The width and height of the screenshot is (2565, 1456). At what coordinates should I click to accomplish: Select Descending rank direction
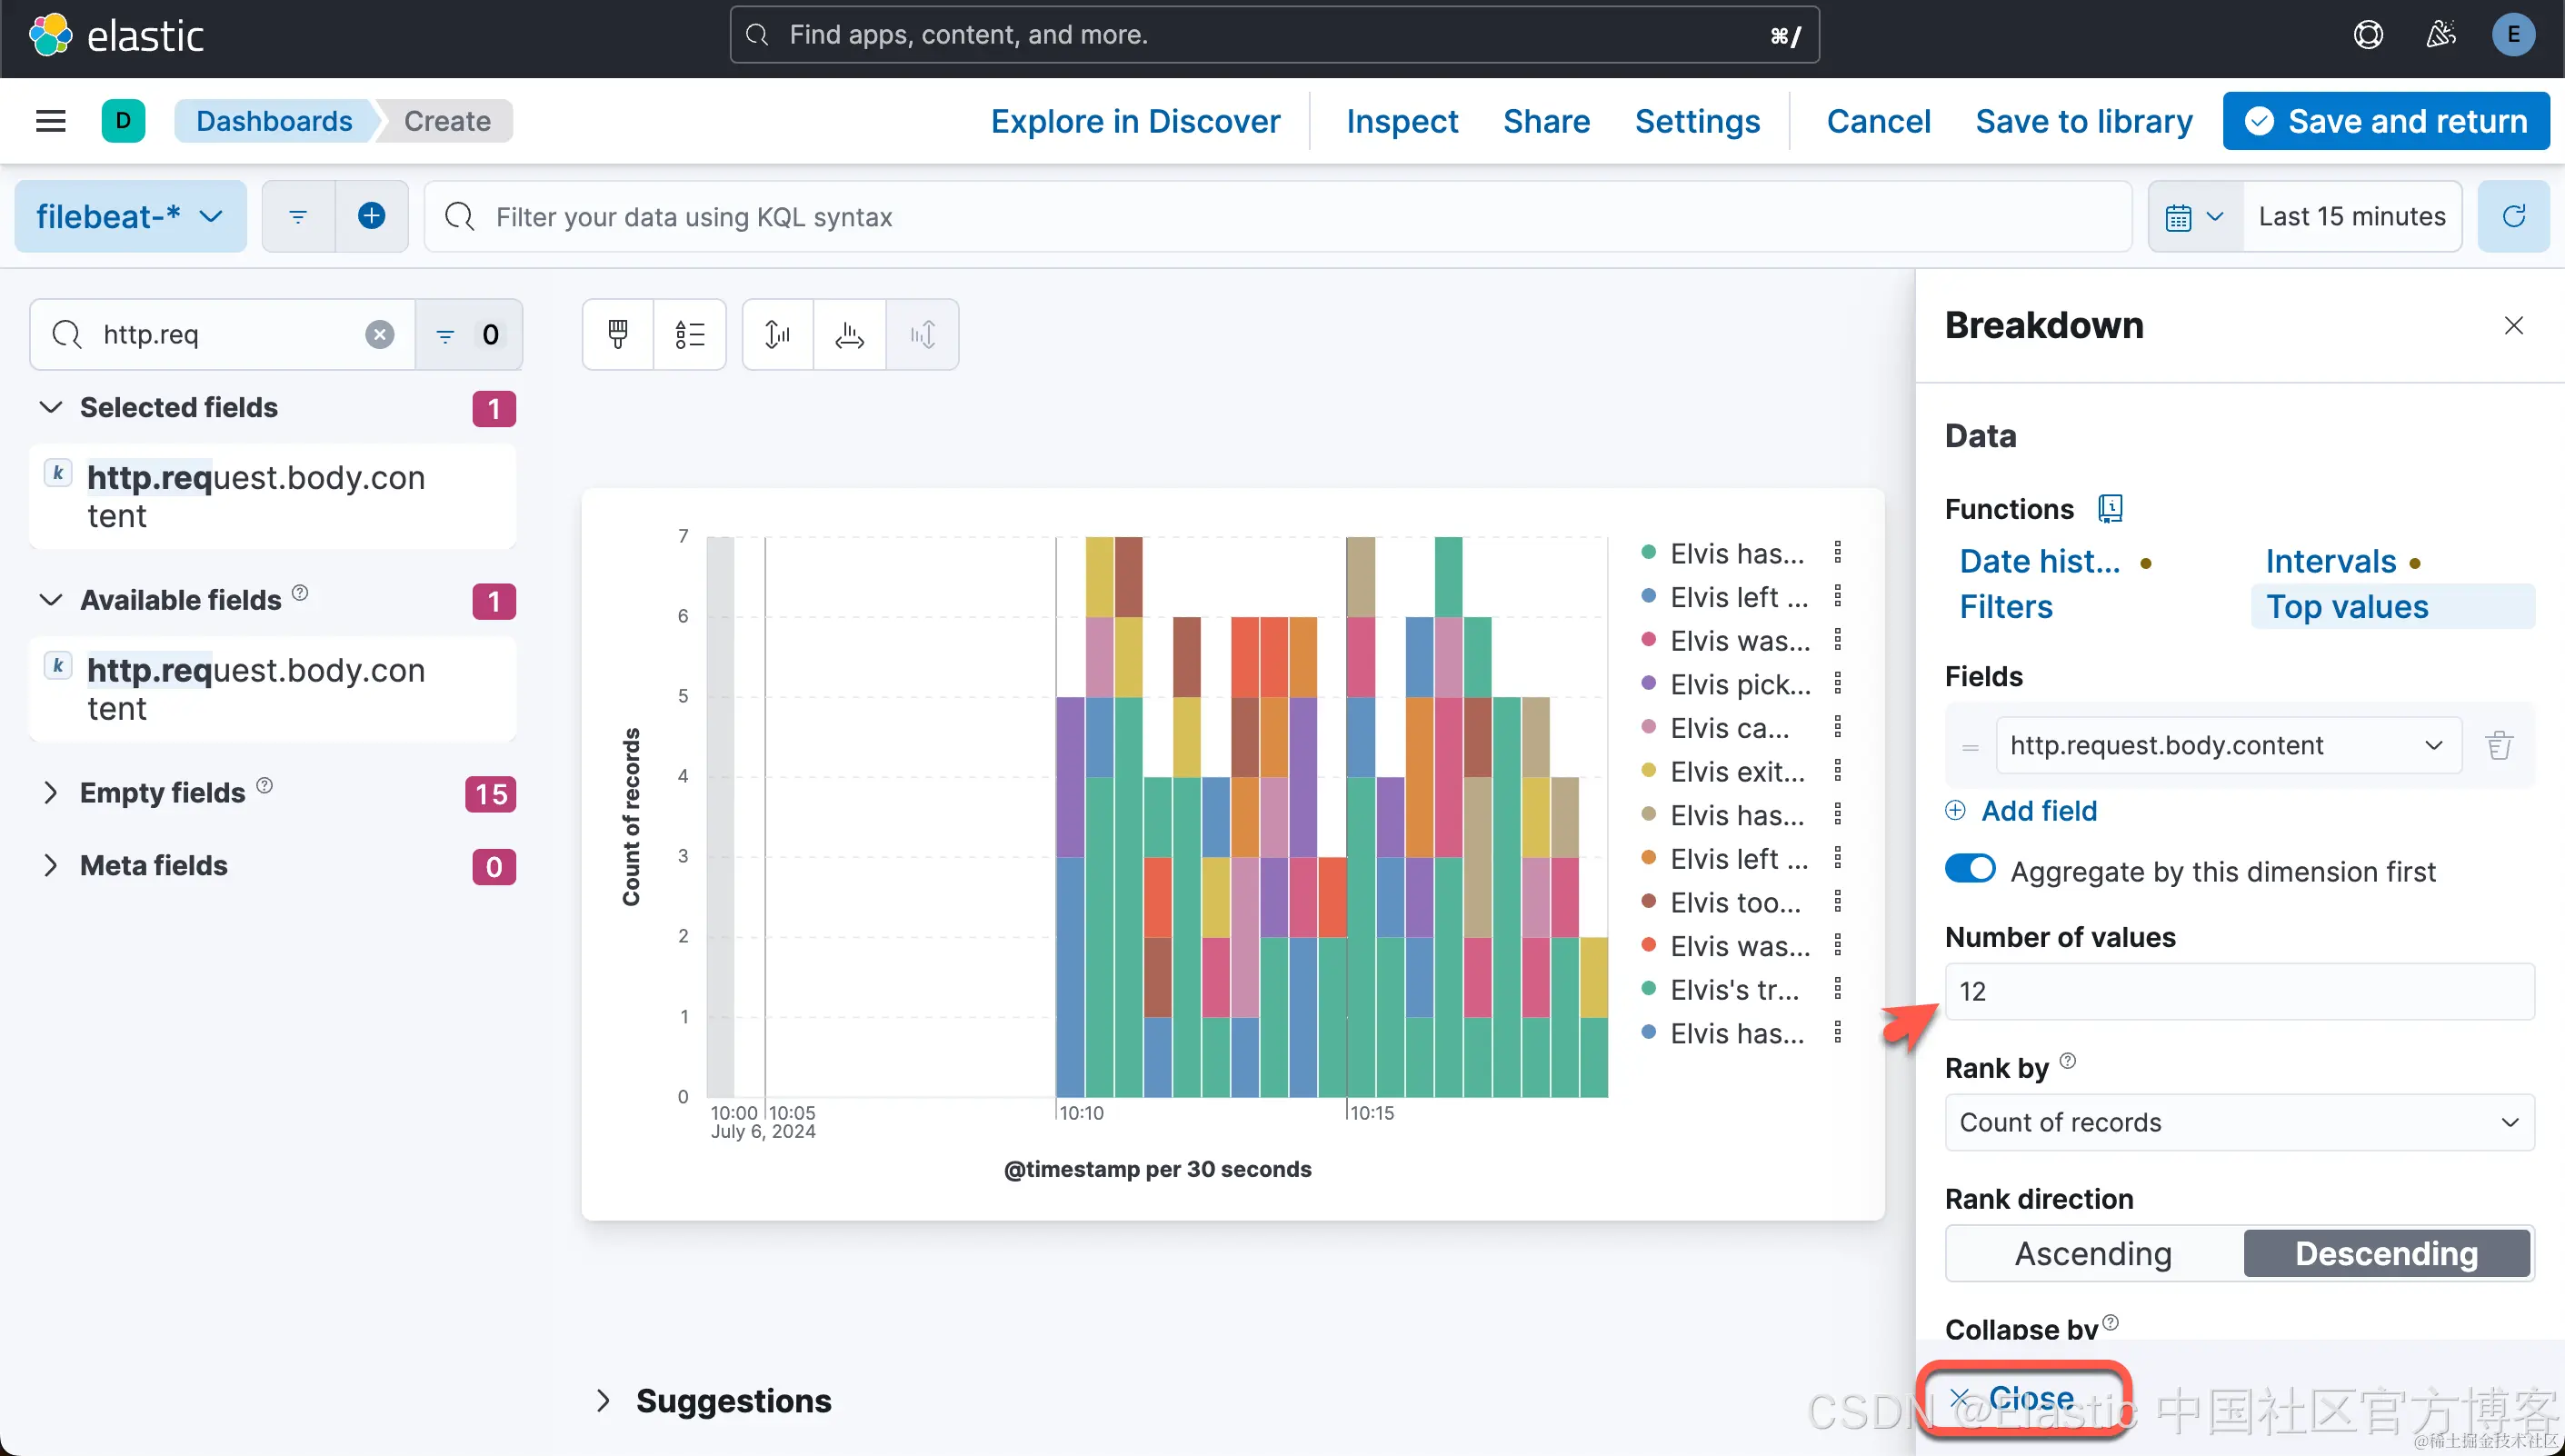click(x=2386, y=1253)
